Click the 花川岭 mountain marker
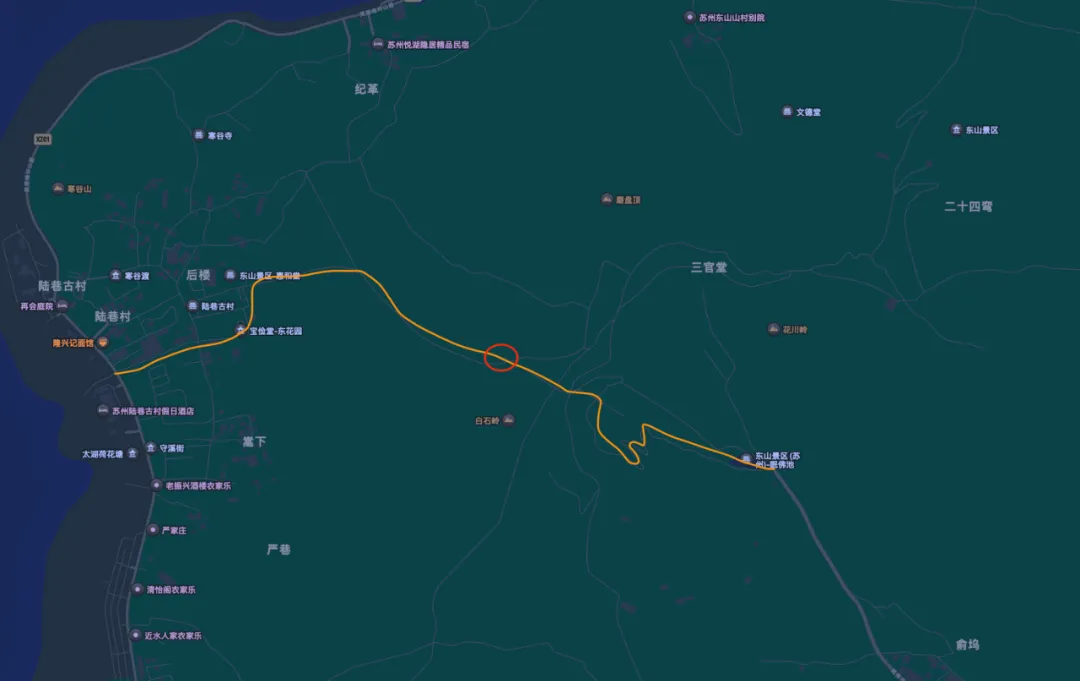Viewport: 1080px width, 681px height. tap(773, 329)
